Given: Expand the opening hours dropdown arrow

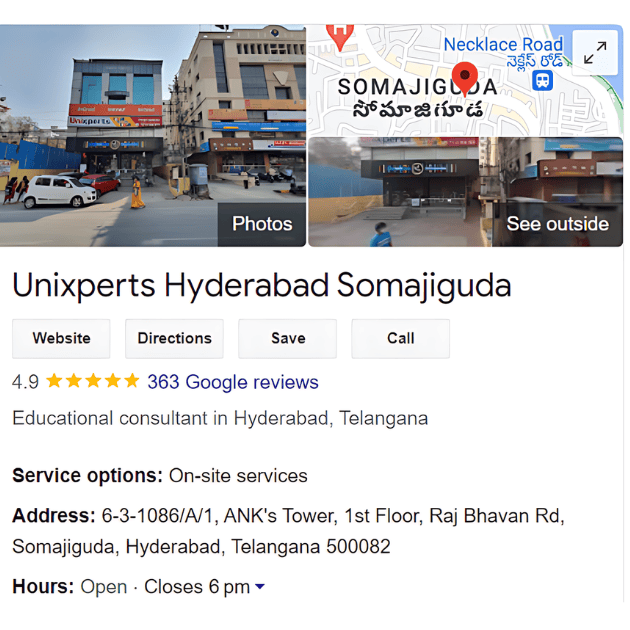Looking at the screenshot, I should pyautogui.click(x=260, y=586).
